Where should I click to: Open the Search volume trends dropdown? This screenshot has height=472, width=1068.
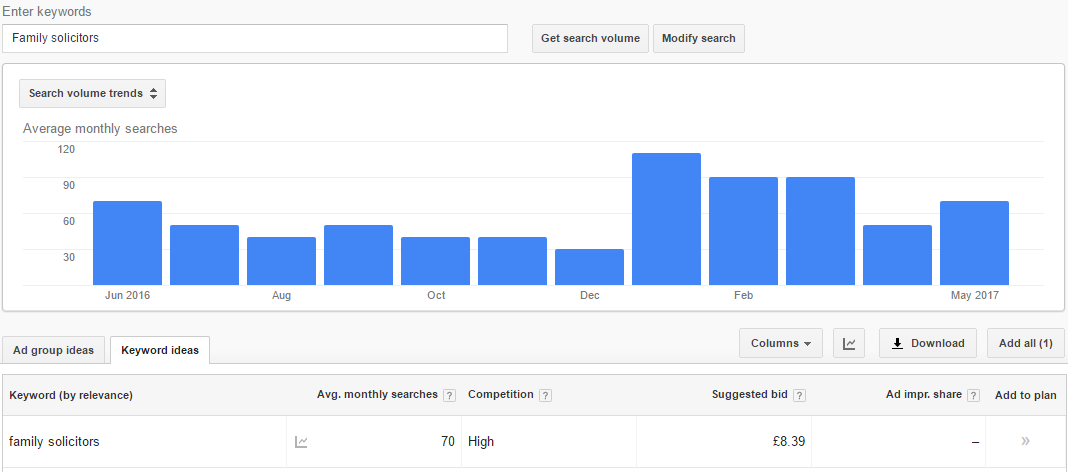93,93
